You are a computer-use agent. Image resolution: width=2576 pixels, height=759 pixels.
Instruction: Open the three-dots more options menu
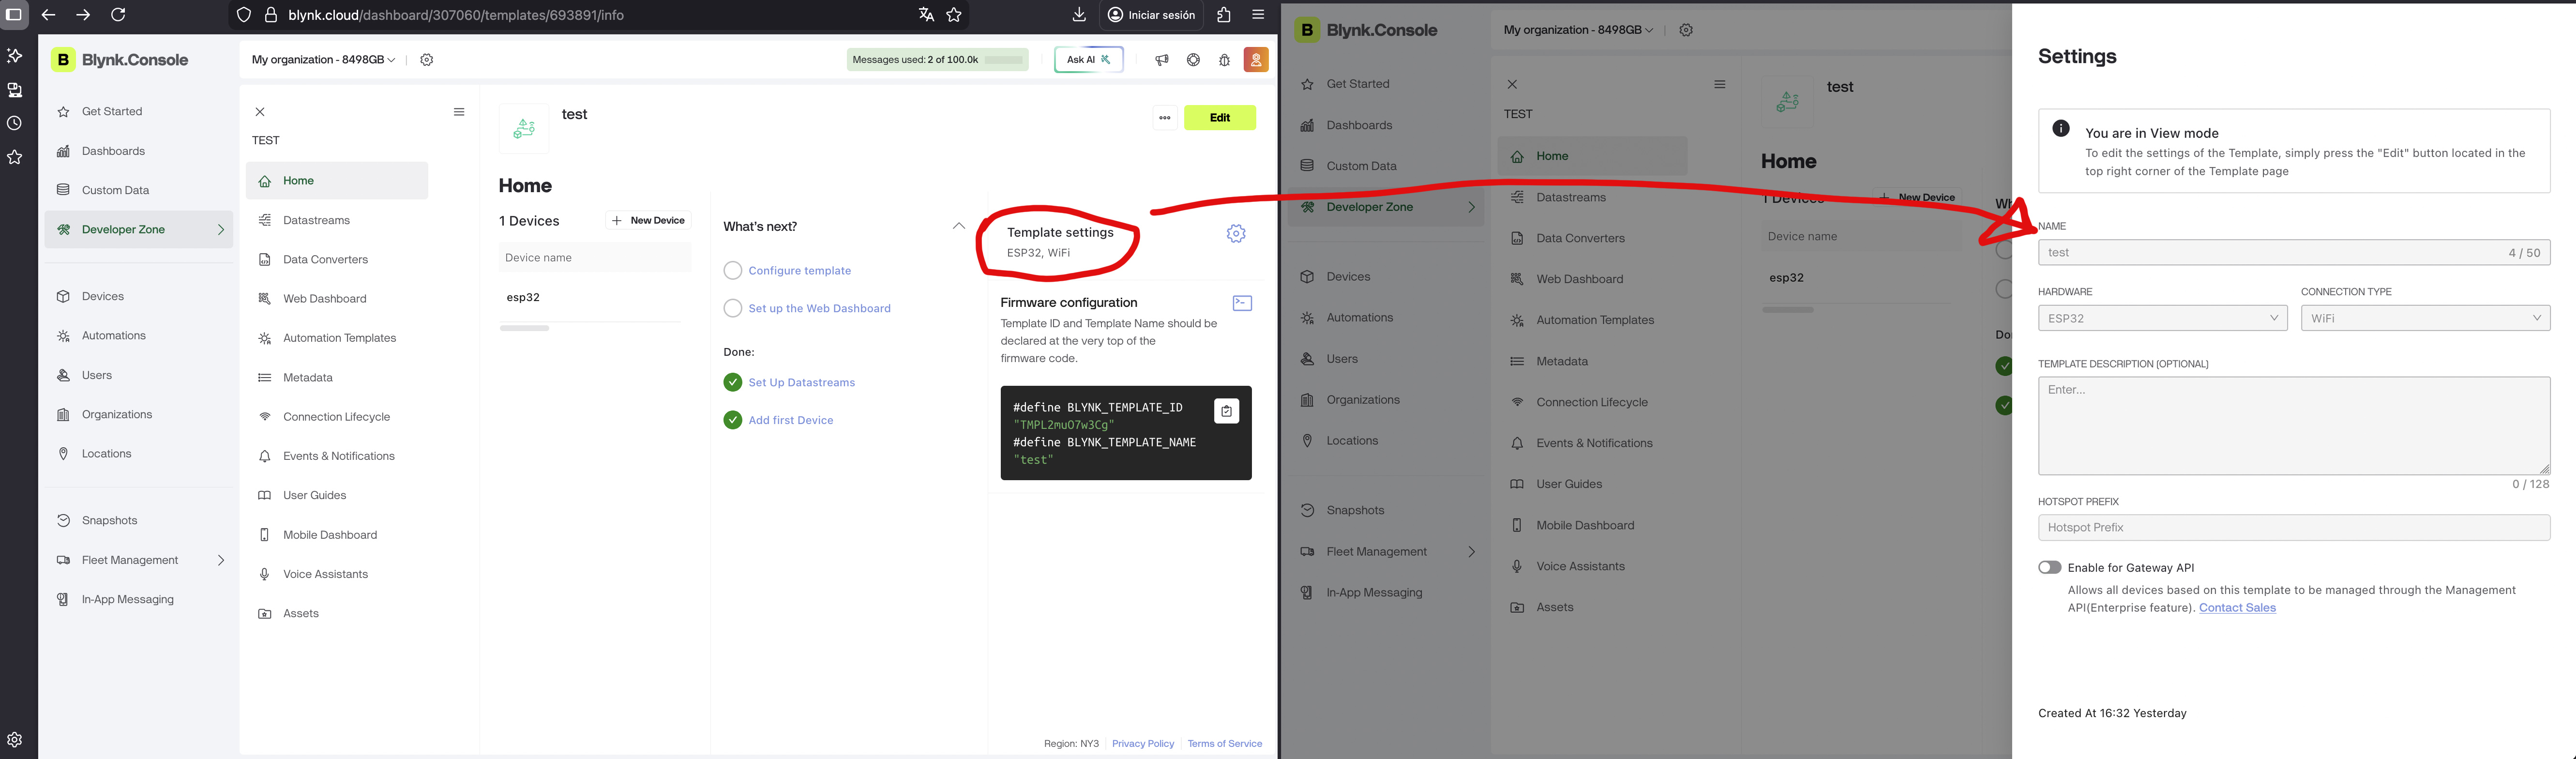1165,118
